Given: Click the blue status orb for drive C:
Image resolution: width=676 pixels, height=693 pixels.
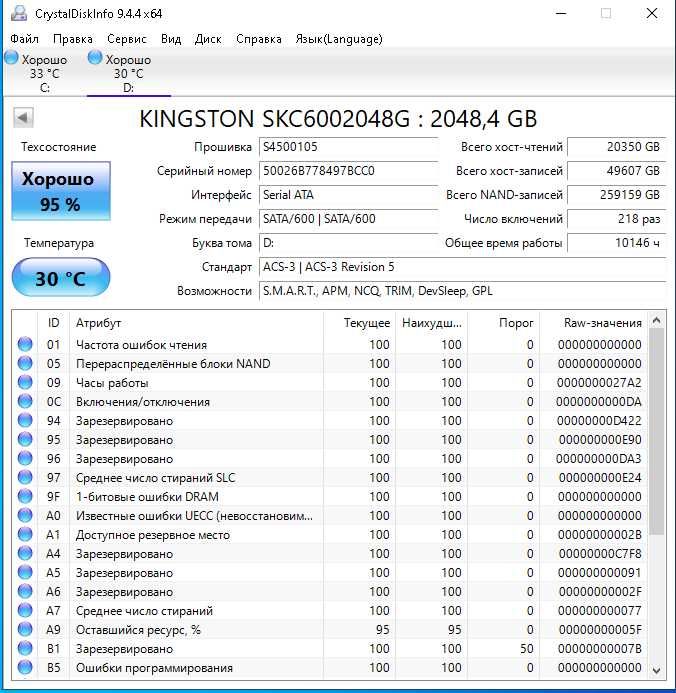Looking at the screenshot, I should (11, 57).
